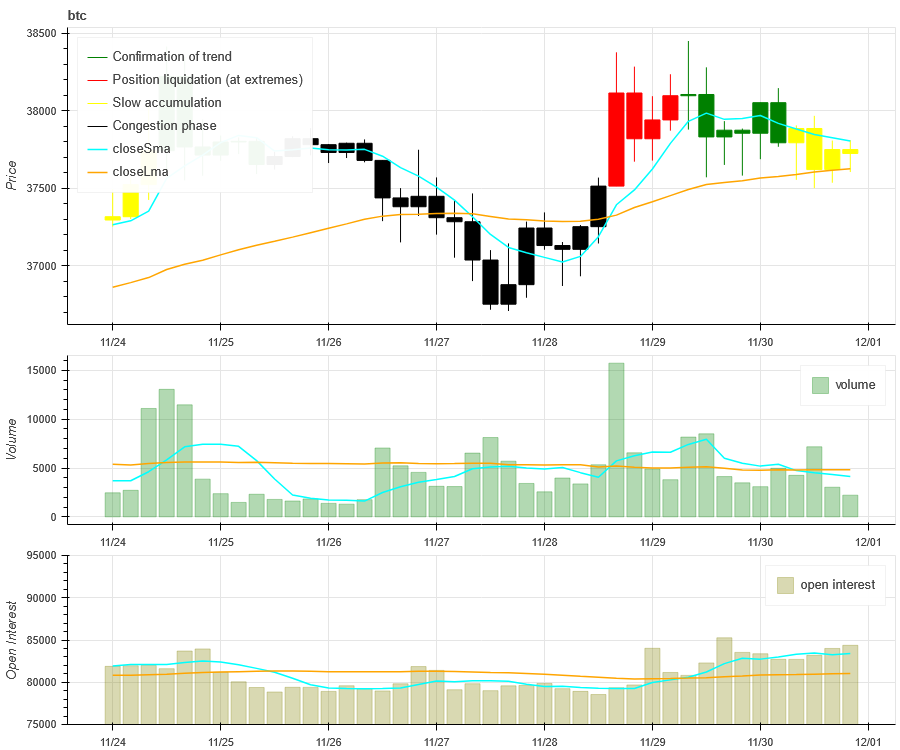This screenshot has height=750, width=900.
Task: Click the tallest volume bar near 15000
Action: 616,440
